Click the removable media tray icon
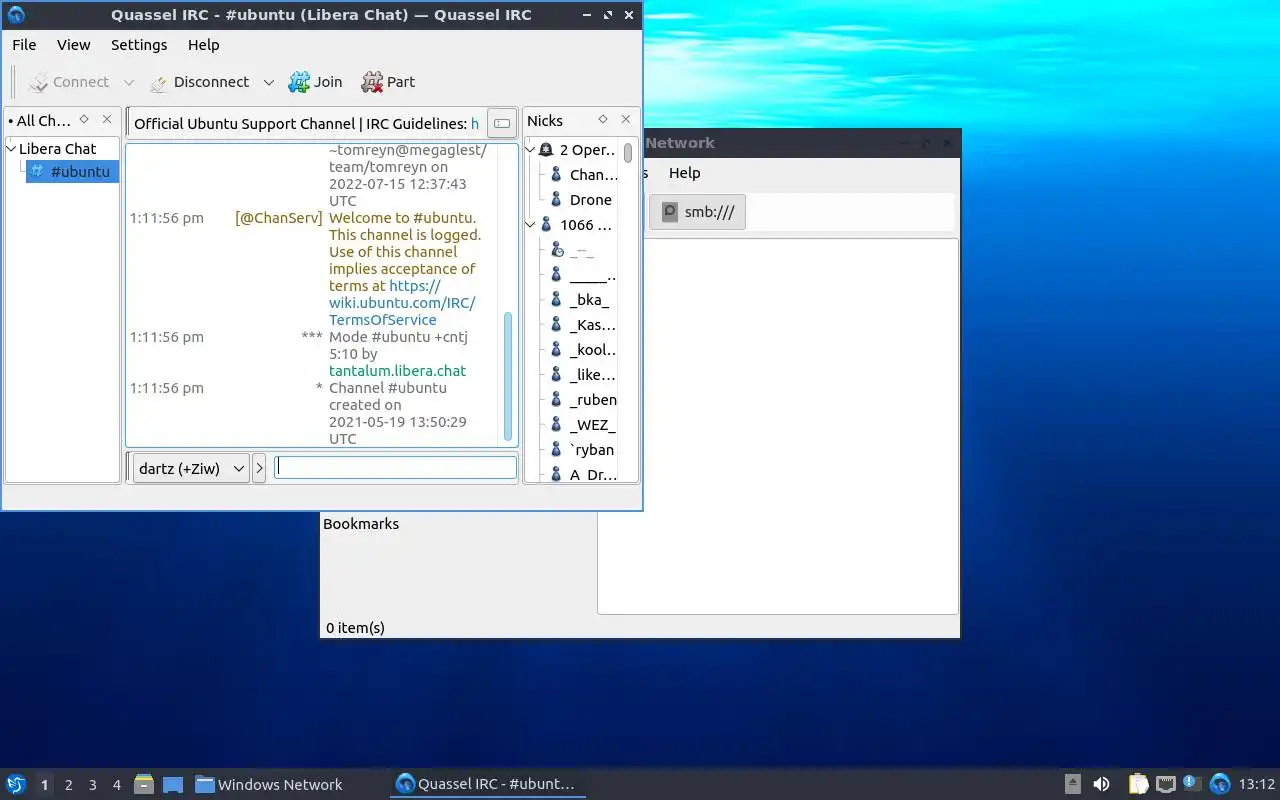 pyautogui.click(x=1072, y=784)
